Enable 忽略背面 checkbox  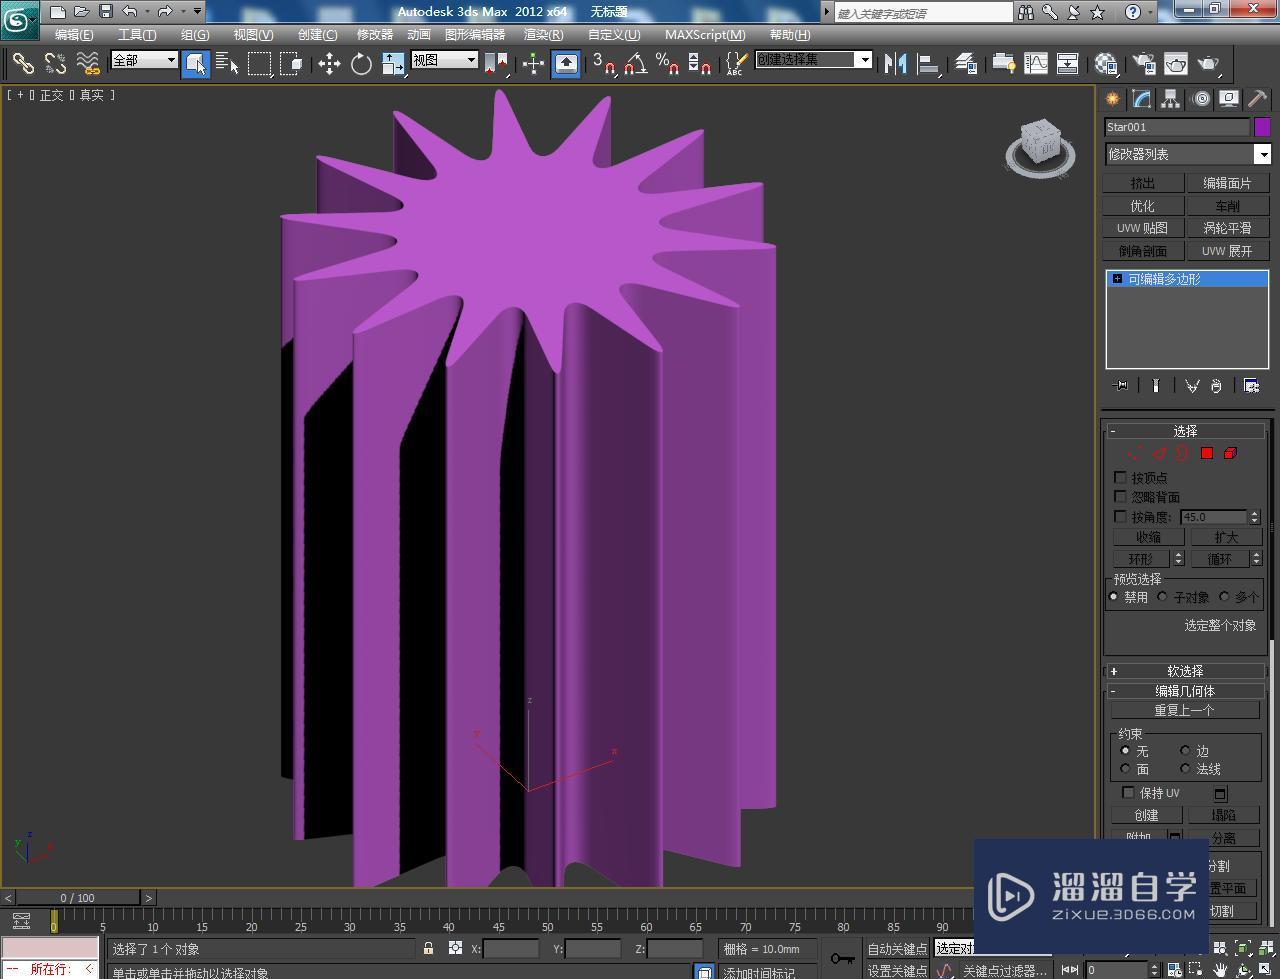pos(1120,497)
